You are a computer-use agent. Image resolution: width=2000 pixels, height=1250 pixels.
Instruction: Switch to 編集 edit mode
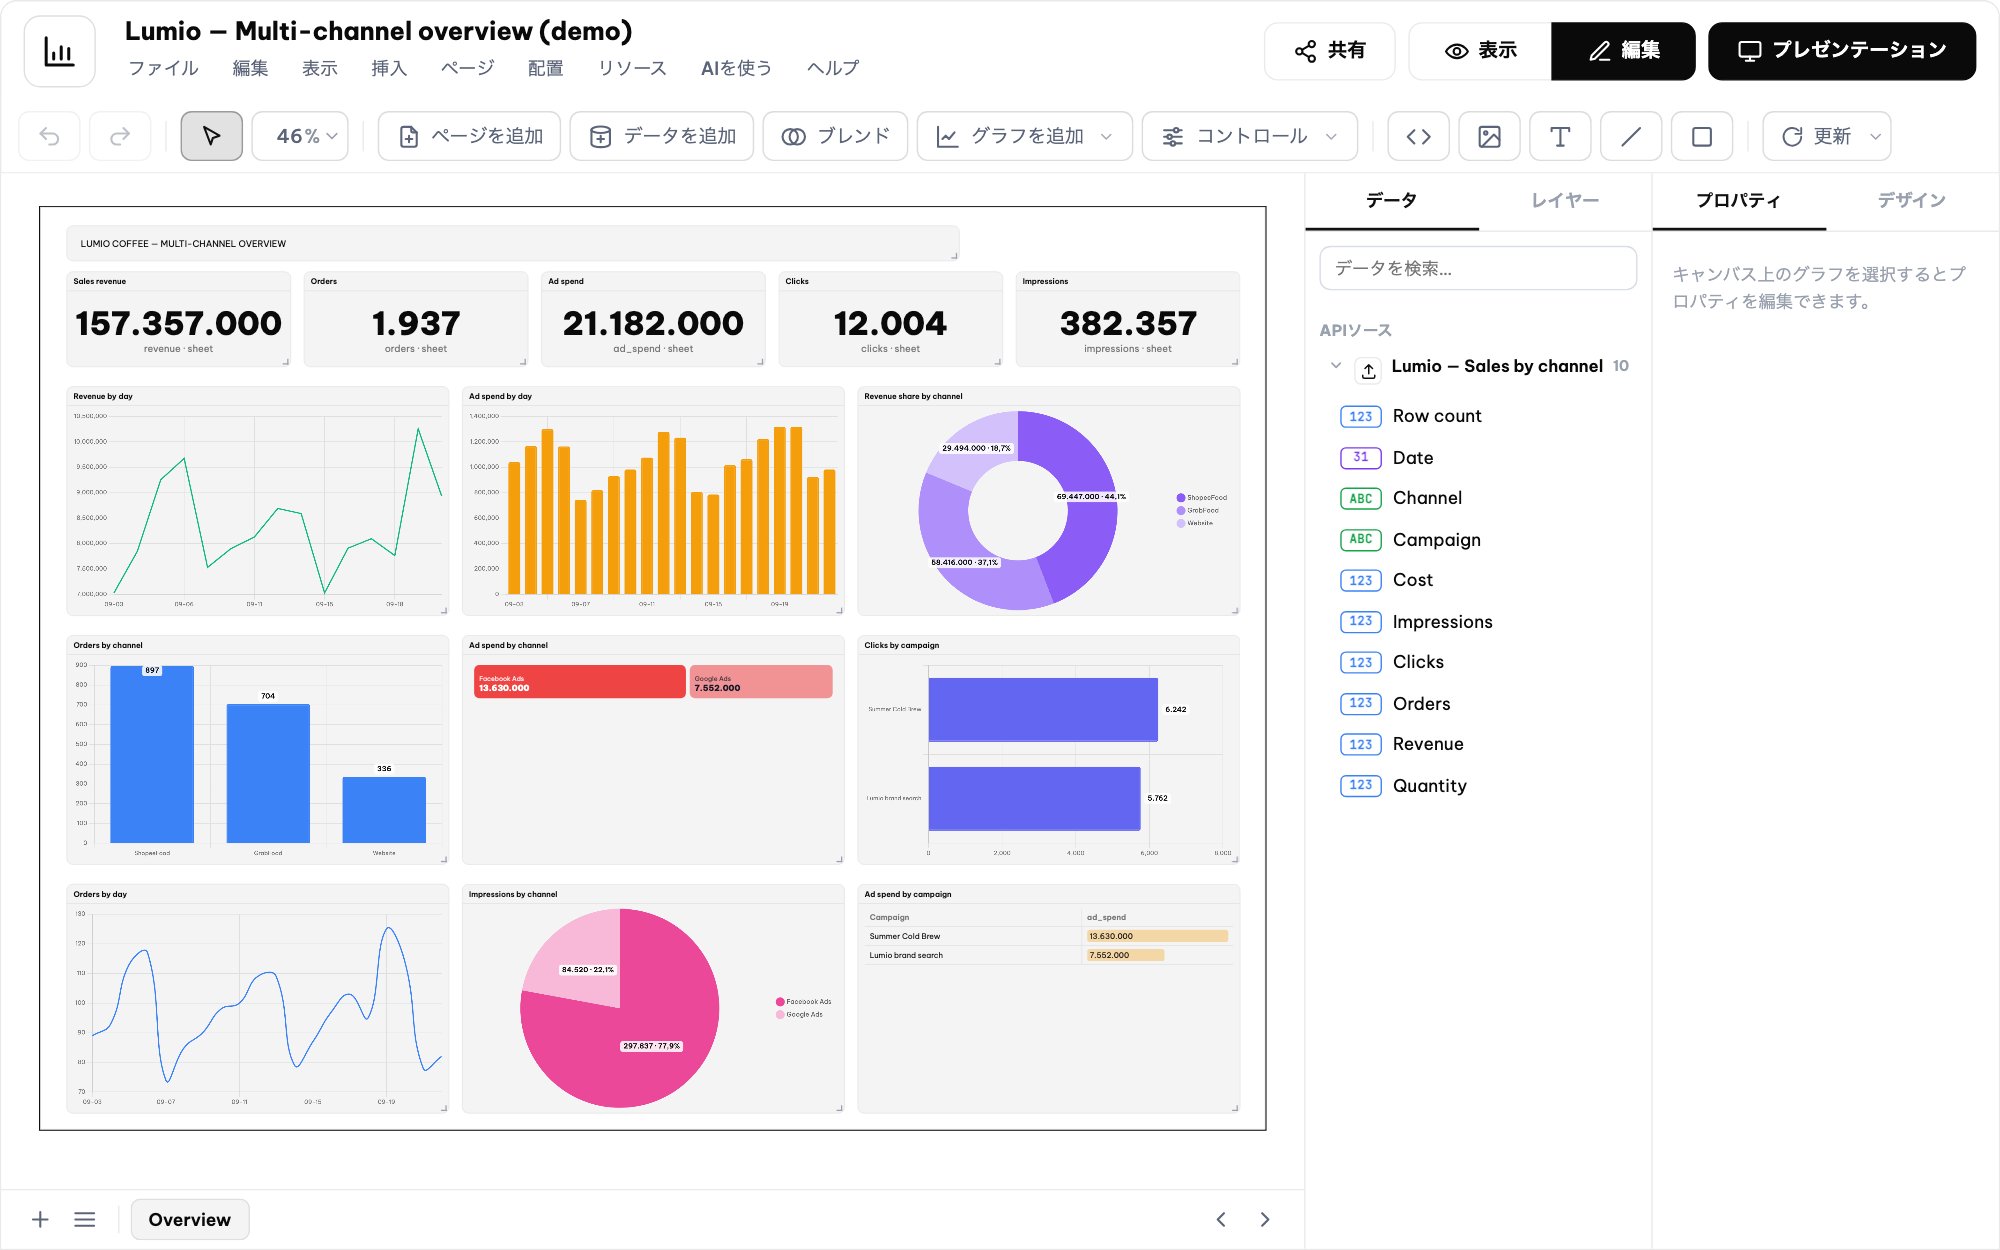pyautogui.click(x=1623, y=51)
